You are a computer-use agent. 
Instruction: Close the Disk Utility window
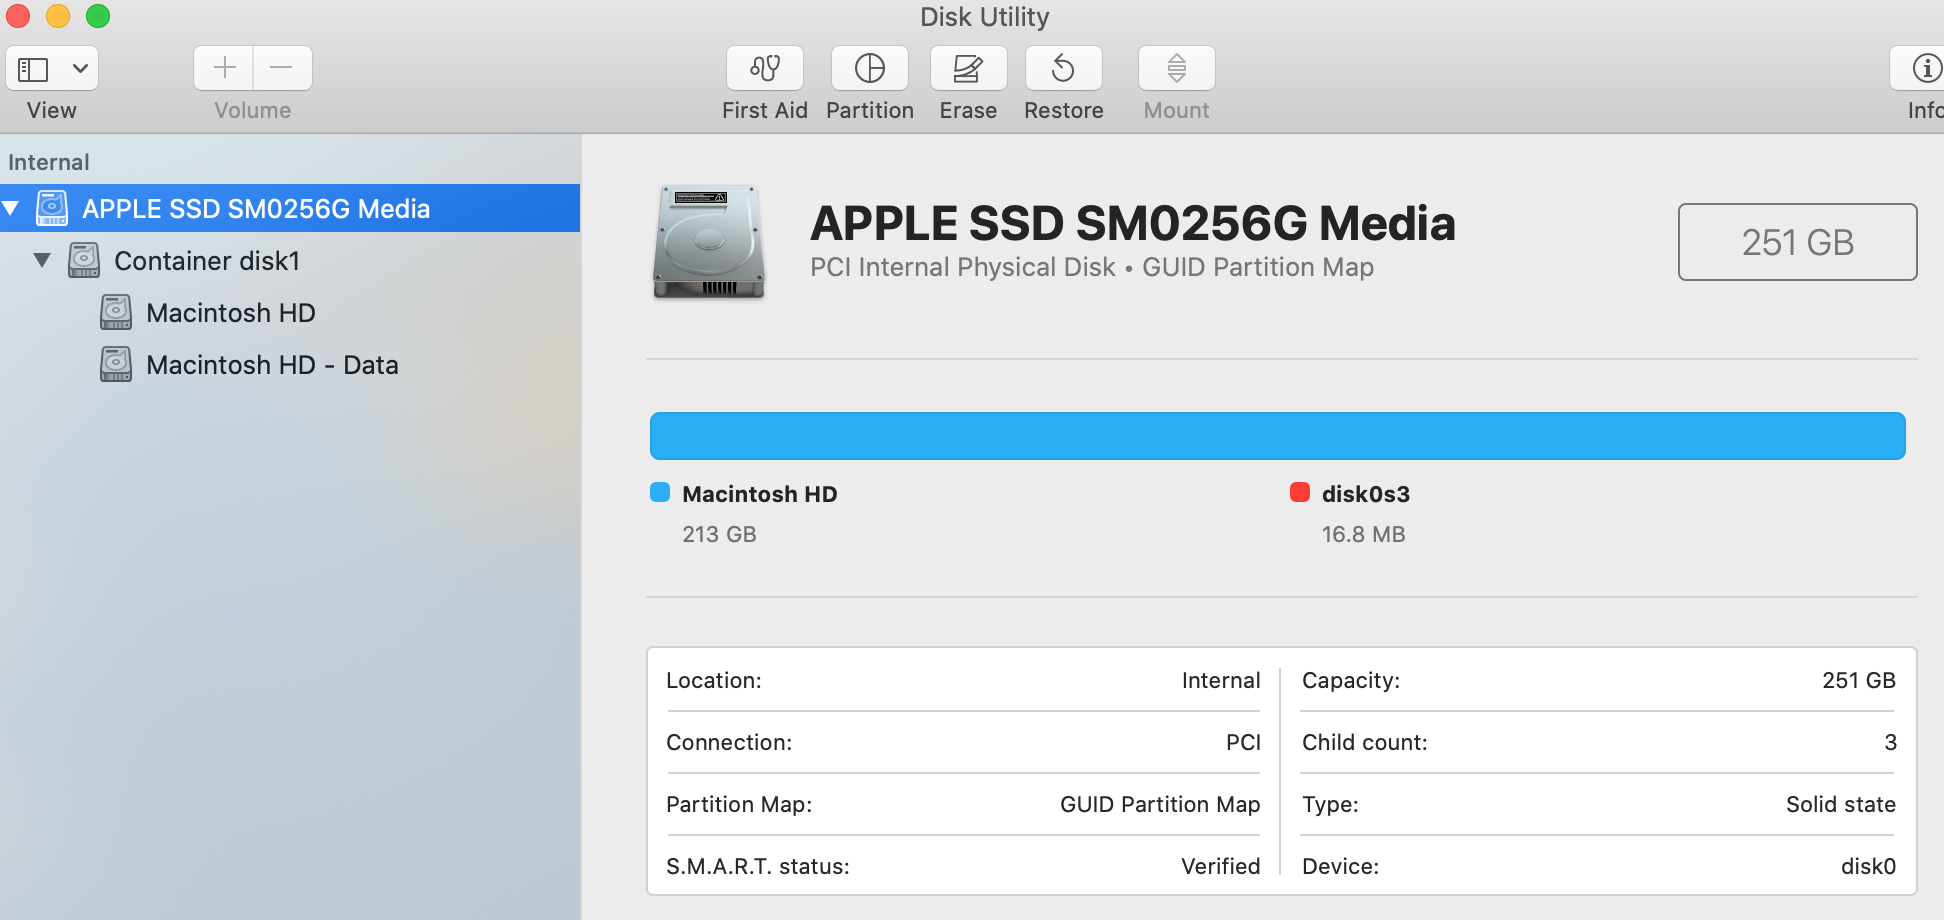pyautogui.click(x=17, y=16)
